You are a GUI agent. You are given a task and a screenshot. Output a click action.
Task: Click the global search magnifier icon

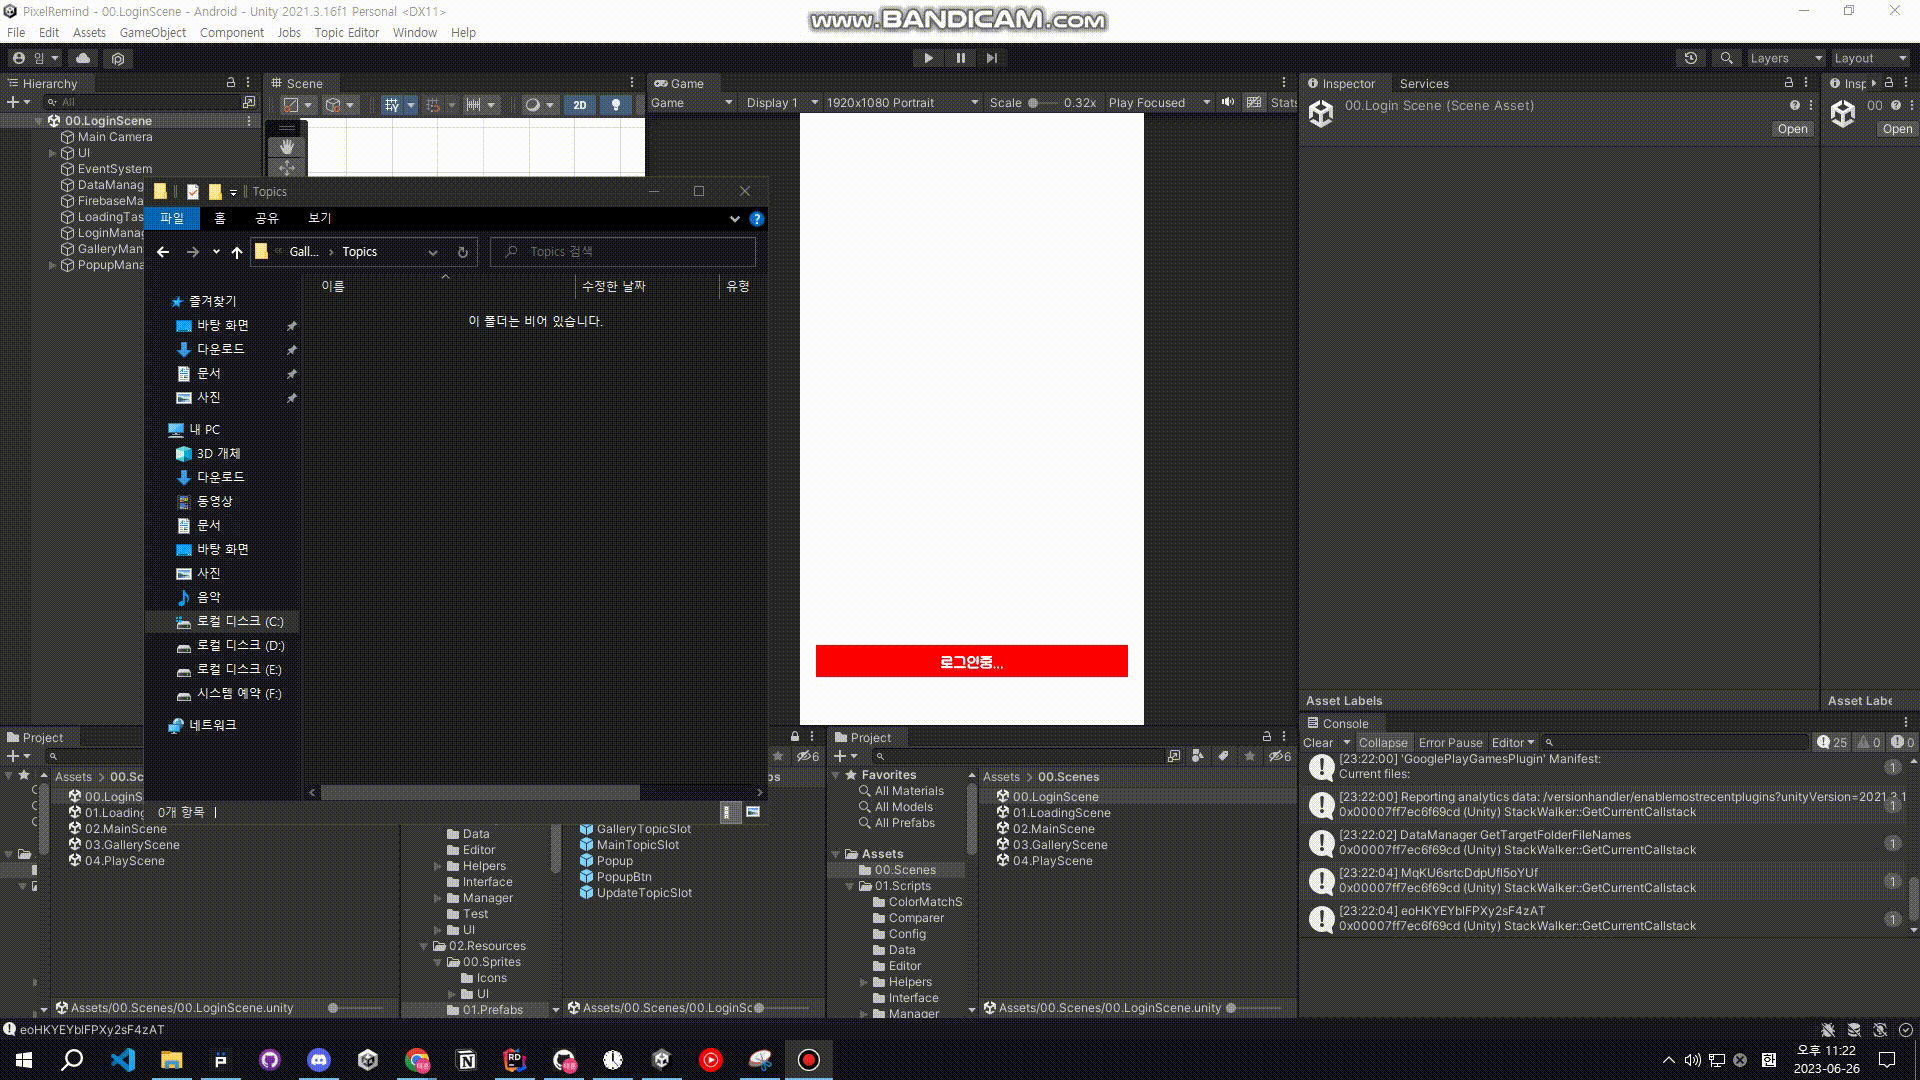click(1726, 58)
